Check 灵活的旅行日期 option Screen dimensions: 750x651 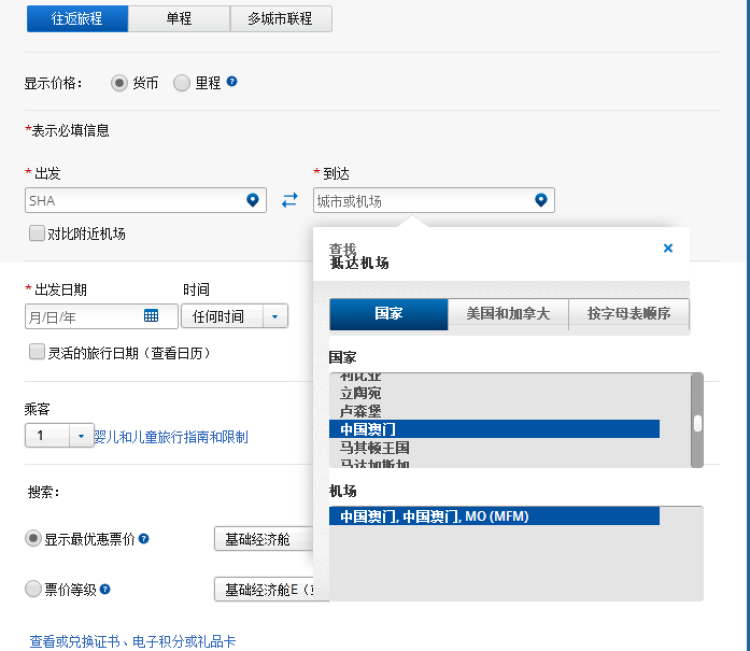37,352
